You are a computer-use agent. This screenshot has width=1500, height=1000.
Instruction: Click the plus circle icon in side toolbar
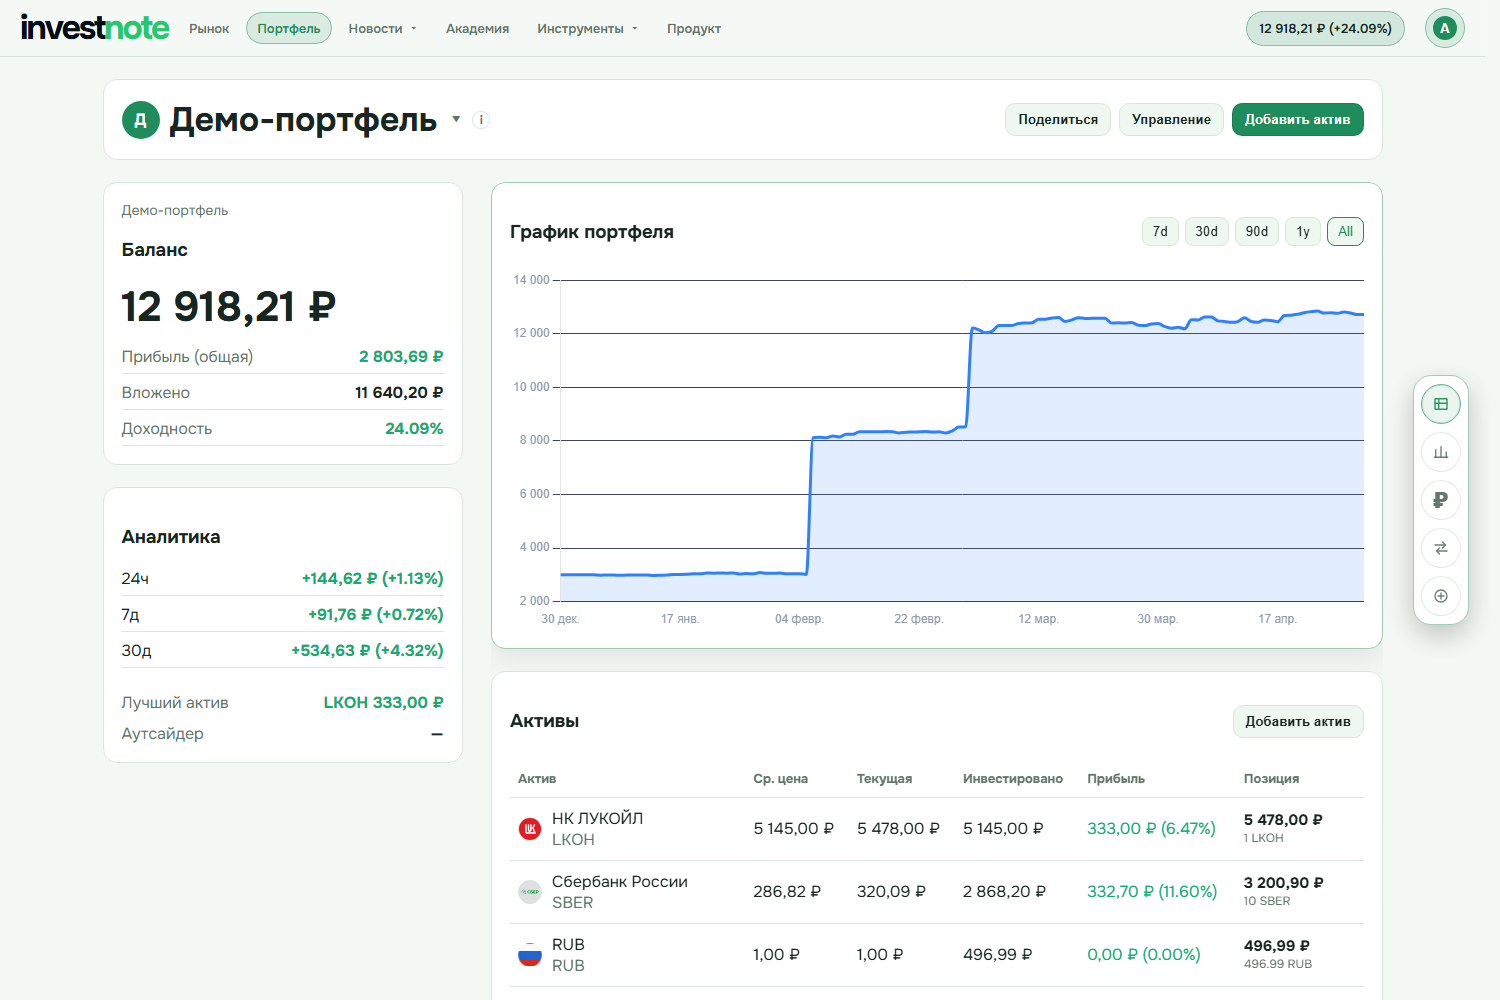(1441, 596)
